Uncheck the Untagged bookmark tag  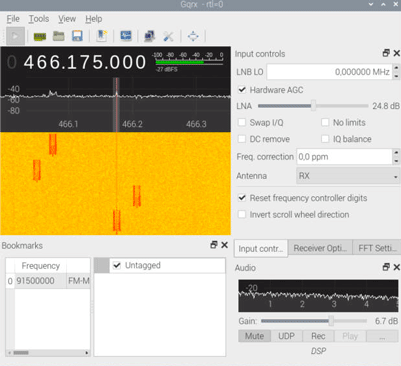pyautogui.click(x=117, y=265)
